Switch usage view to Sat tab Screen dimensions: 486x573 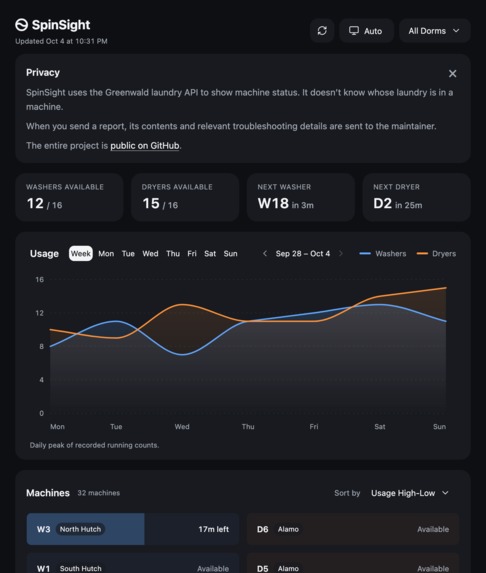pos(210,254)
